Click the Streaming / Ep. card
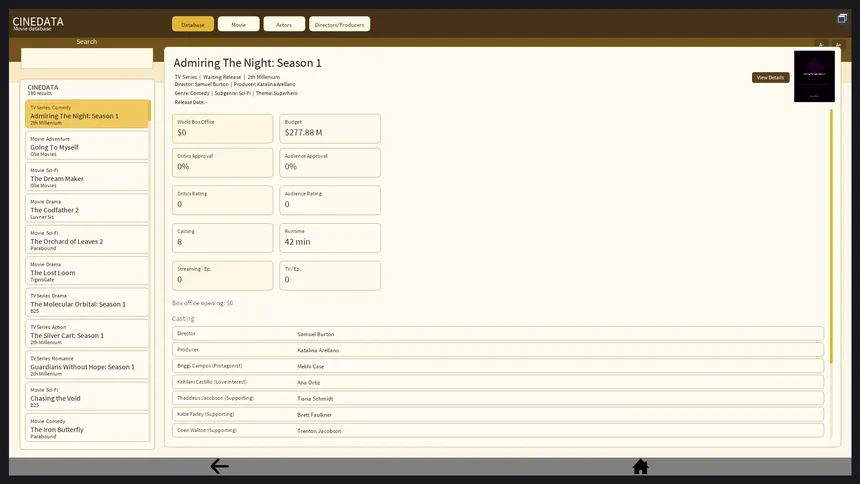Screen dimensions: 860x484 click(222, 275)
